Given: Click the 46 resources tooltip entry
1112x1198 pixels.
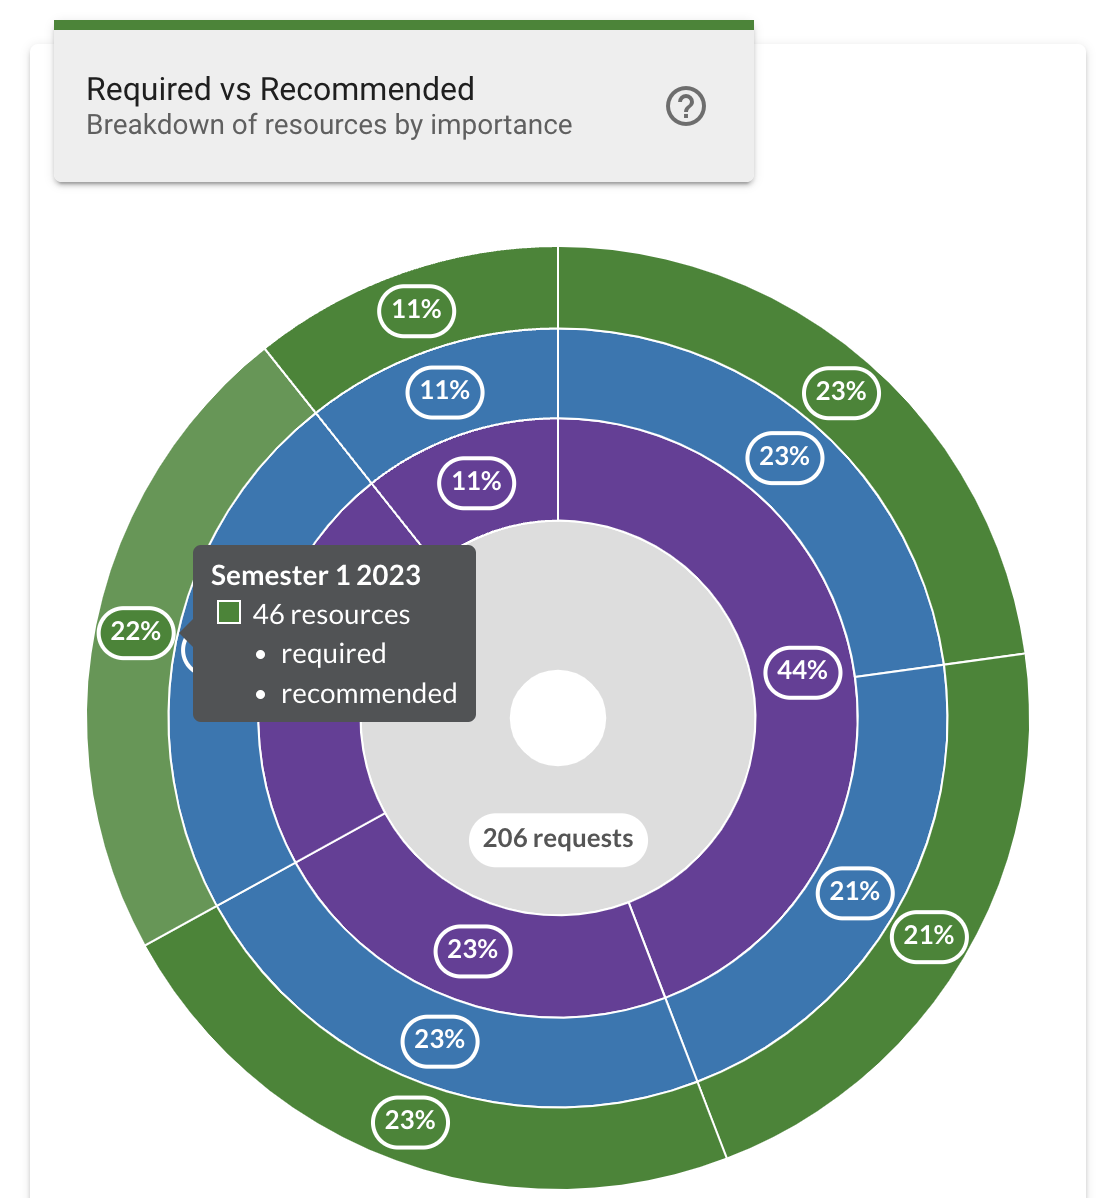Looking at the screenshot, I should coord(331,614).
